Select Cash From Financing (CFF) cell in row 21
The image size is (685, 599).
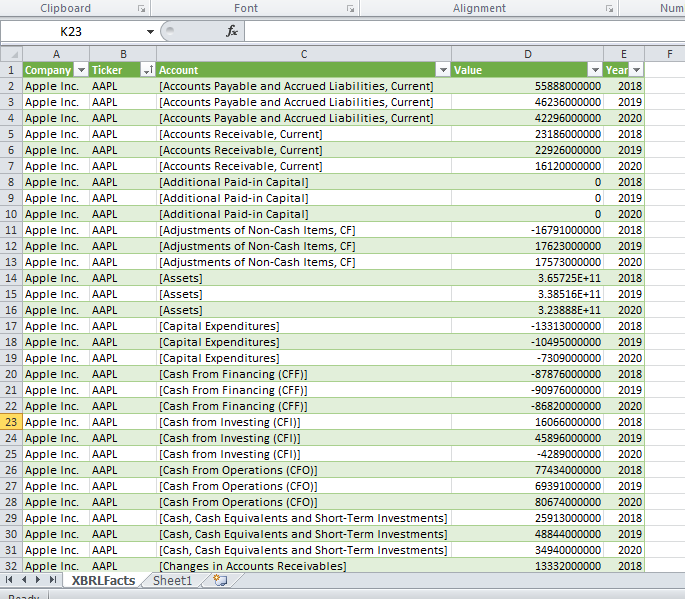point(304,390)
